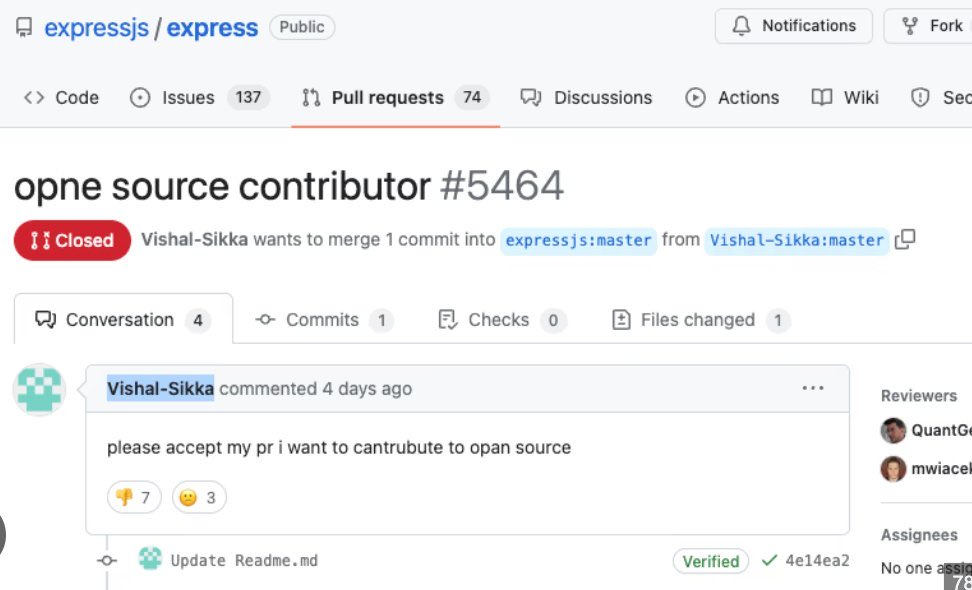Copy the head branch name icon
This screenshot has height=590, width=972.
point(905,239)
